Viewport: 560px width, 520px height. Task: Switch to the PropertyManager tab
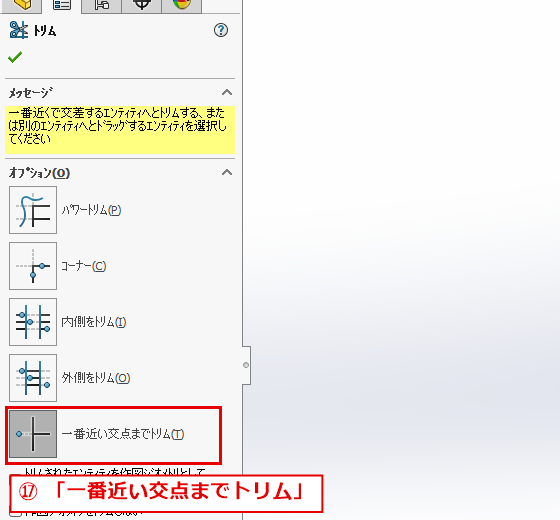(61, 5)
